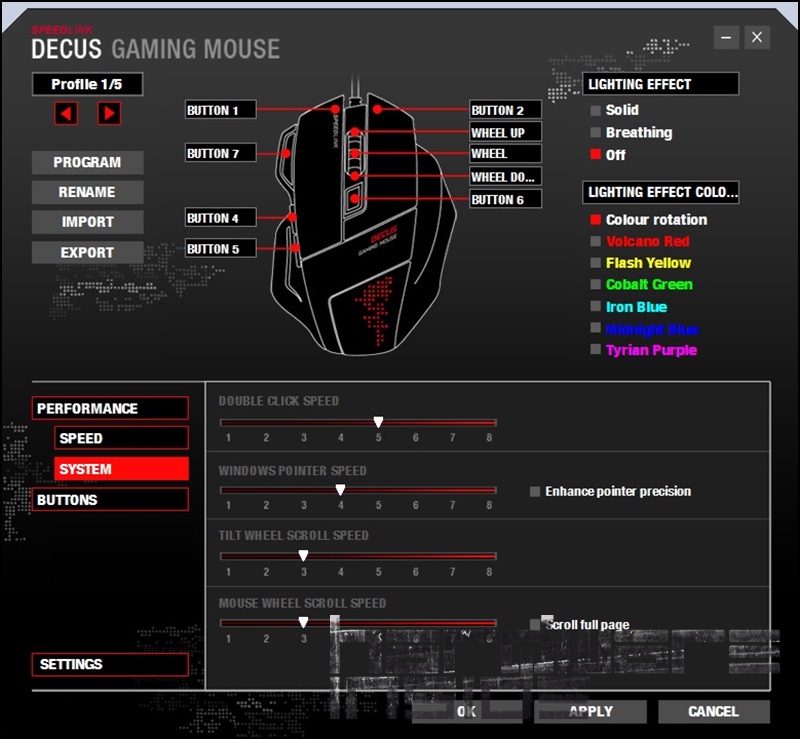The image size is (800, 739).
Task: Select the Button 6 mouse label
Action: (x=505, y=199)
